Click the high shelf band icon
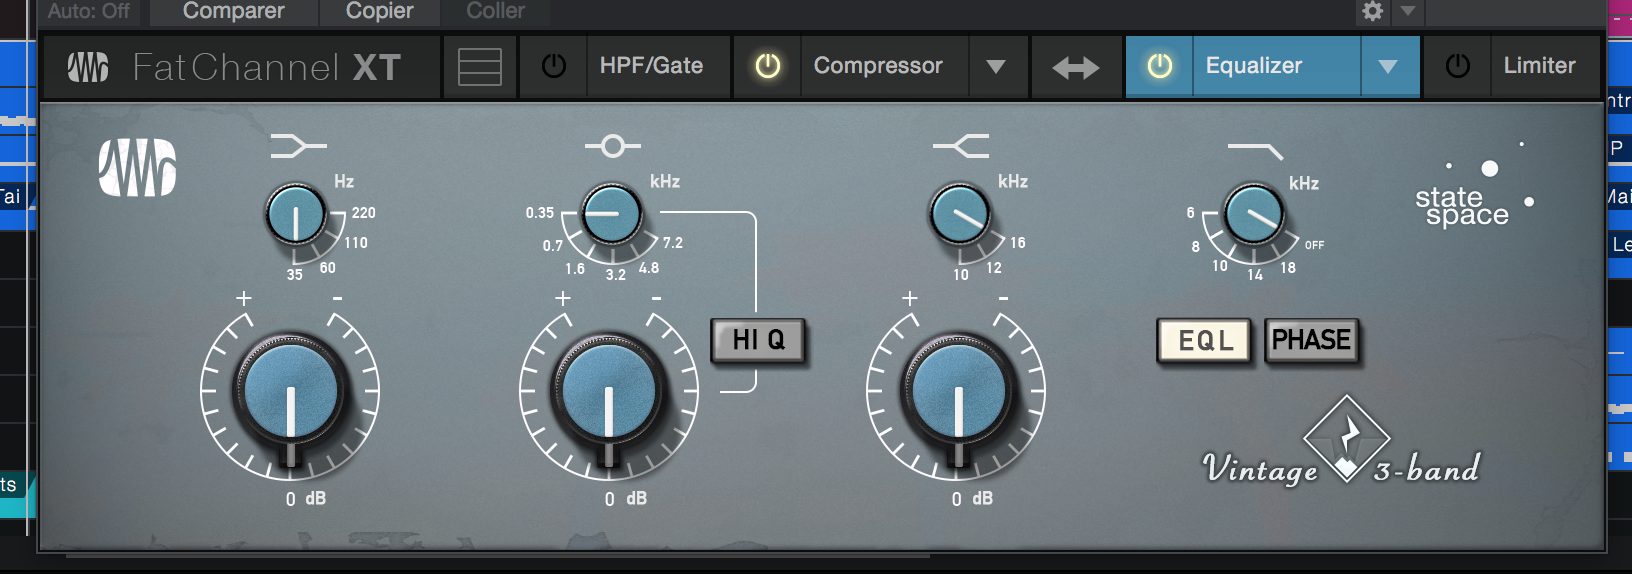Image resolution: width=1632 pixels, height=574 pixels. (x=961, y=146)
